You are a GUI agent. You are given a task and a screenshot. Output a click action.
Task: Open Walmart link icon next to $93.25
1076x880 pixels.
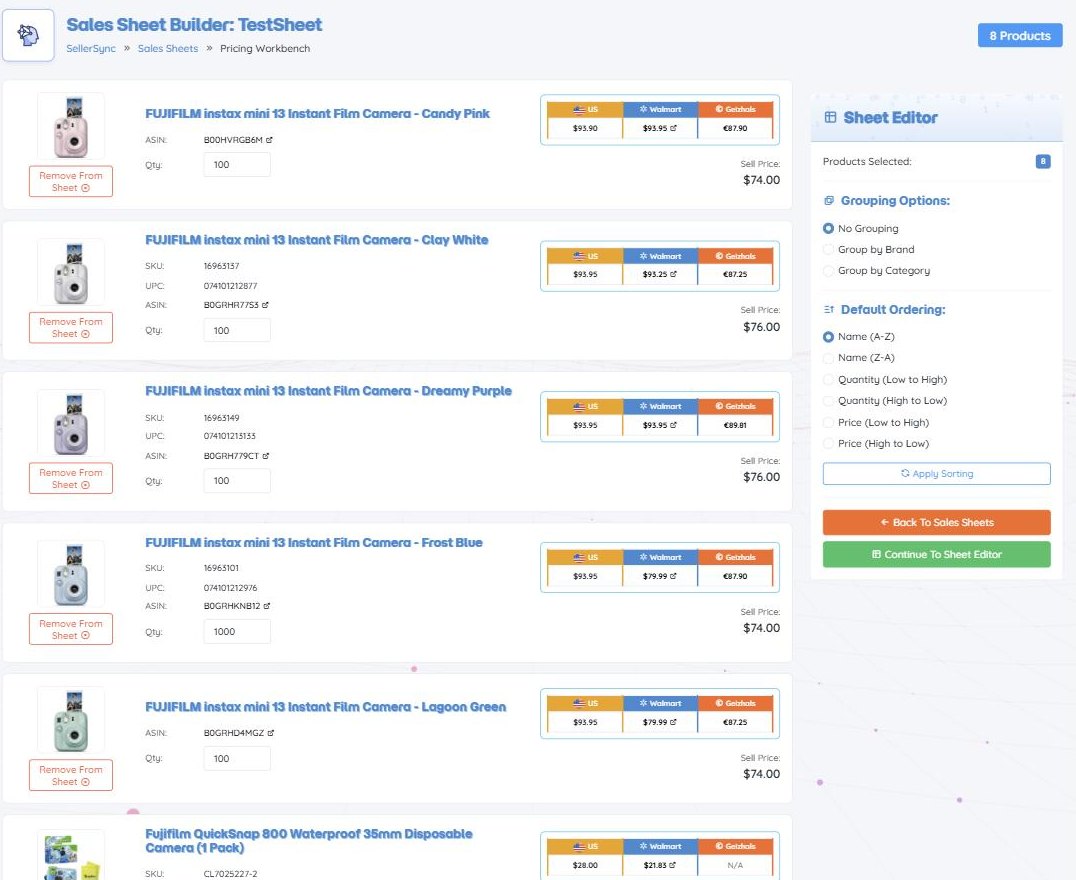673,274
